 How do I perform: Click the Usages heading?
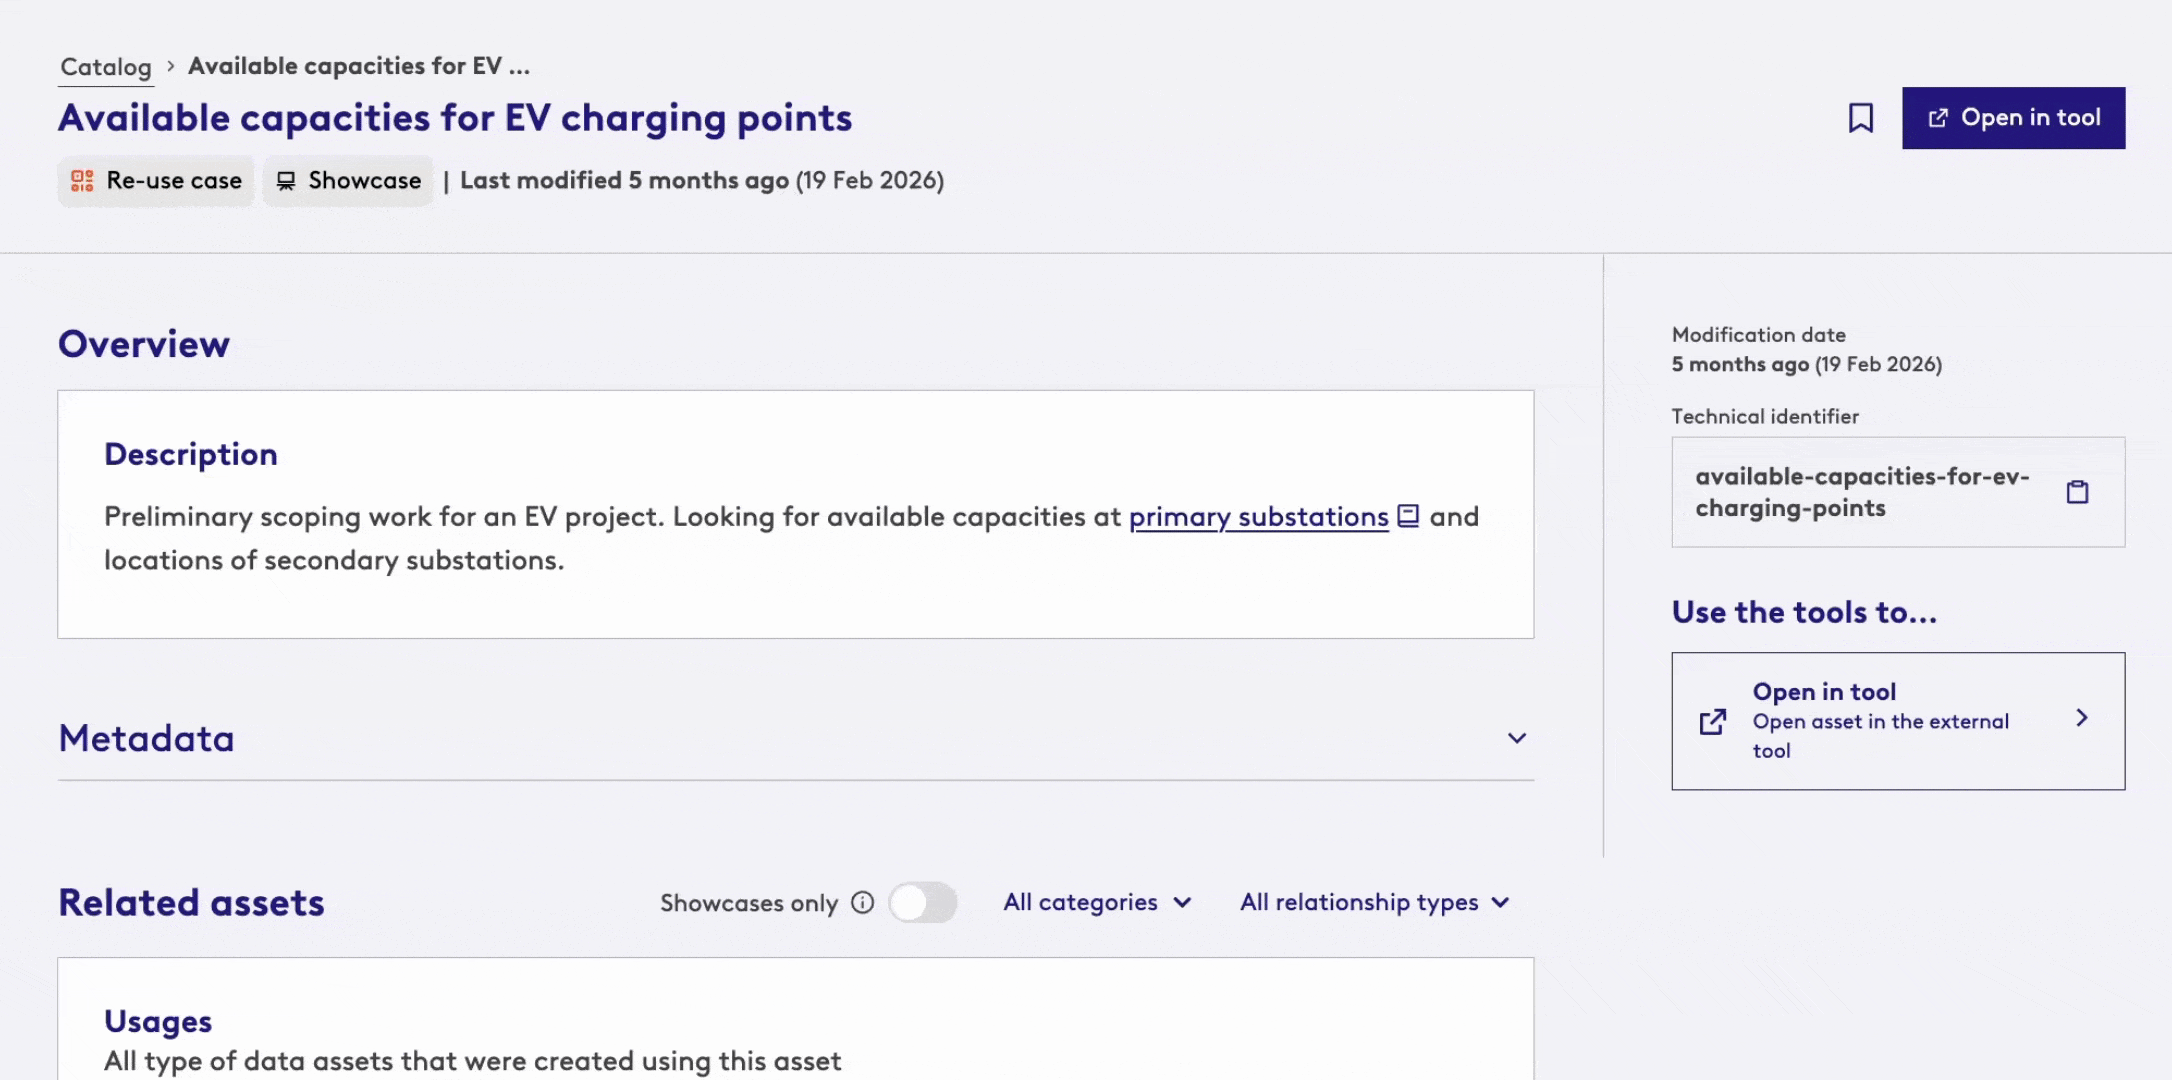point(158,1021)
